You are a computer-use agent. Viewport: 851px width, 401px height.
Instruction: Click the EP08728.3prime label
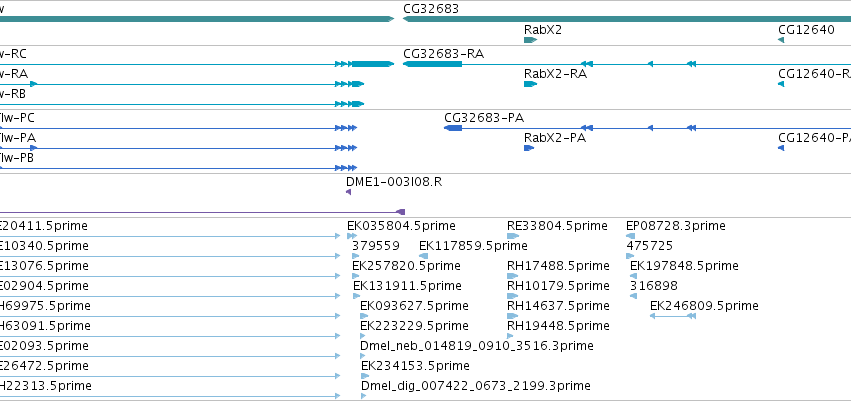point(676,226)
